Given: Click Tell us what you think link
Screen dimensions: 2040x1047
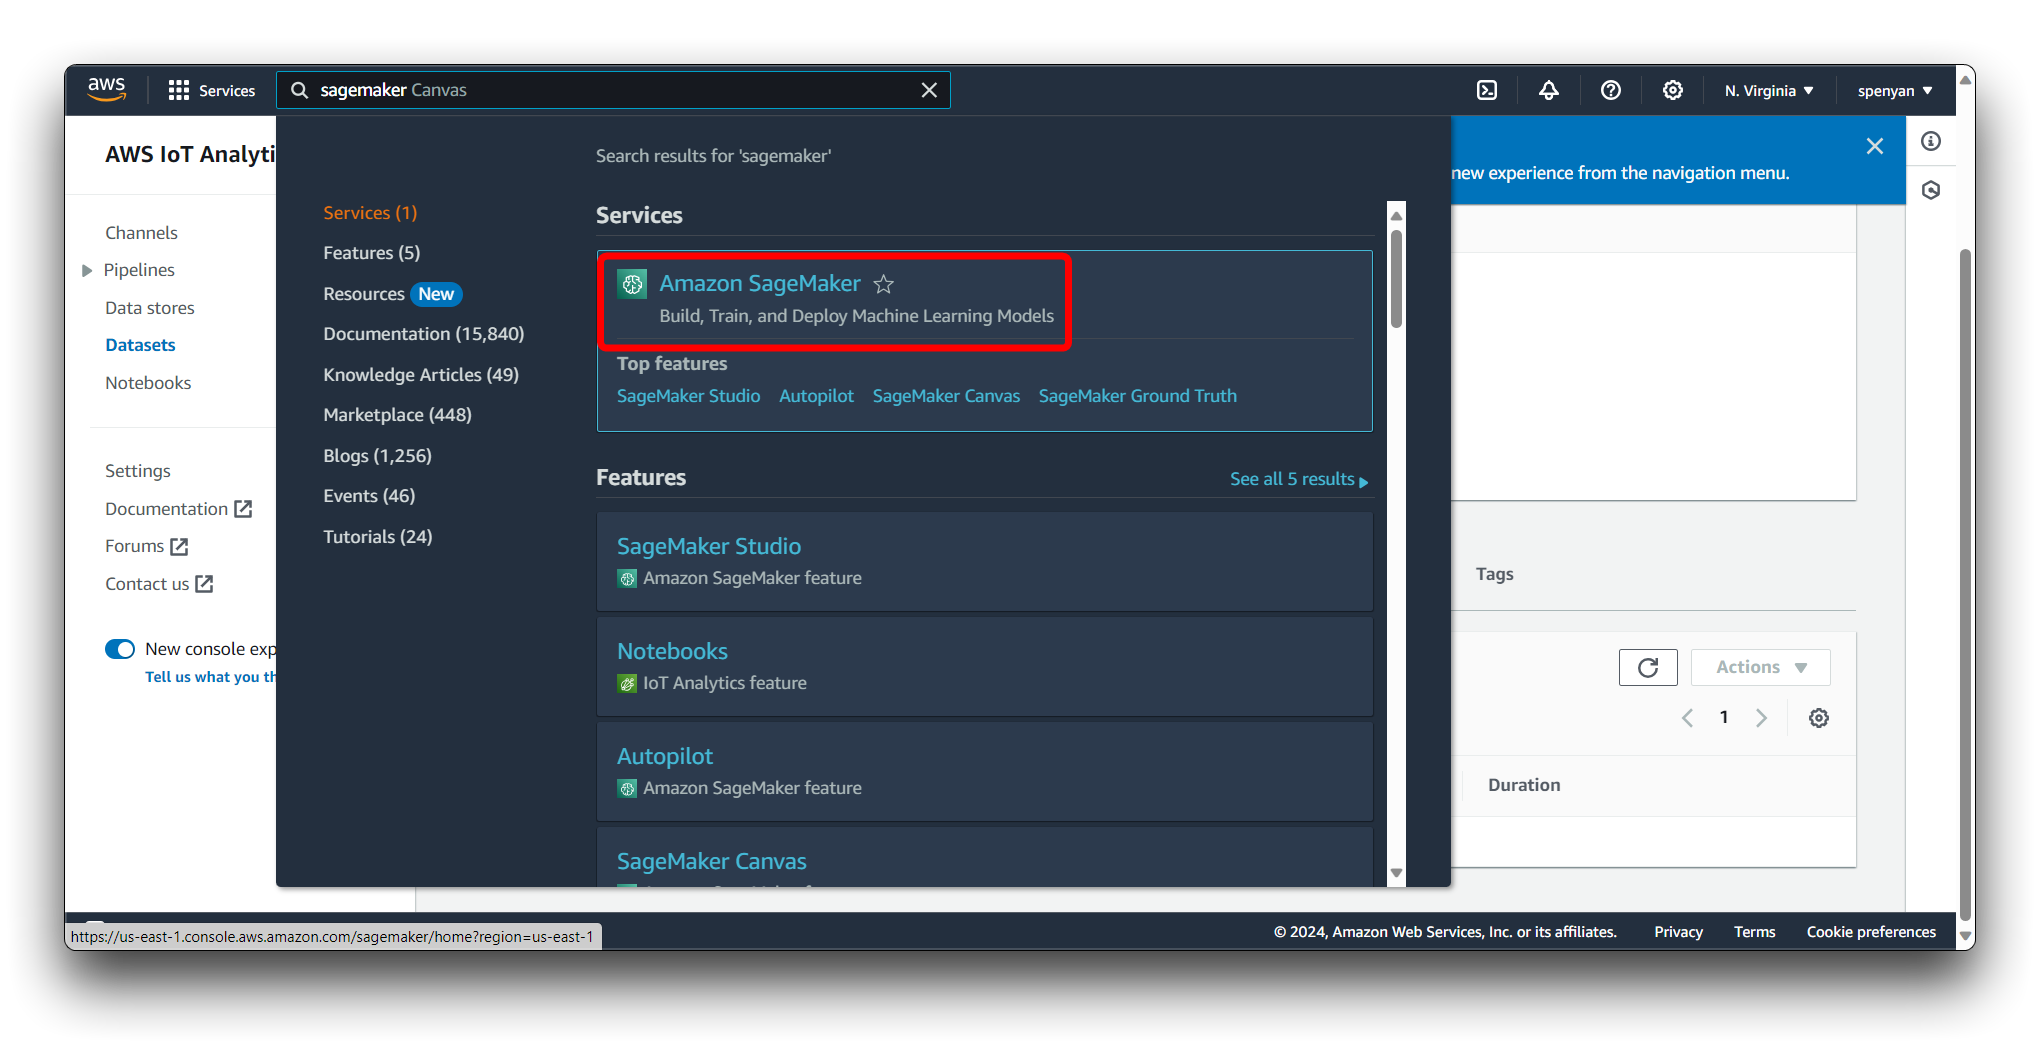Looking at the screenshot, I should click(210, 677).
